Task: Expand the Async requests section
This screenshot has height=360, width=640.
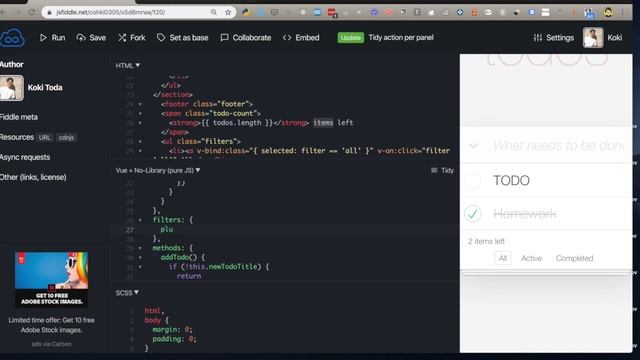Action: coord(25,157)
